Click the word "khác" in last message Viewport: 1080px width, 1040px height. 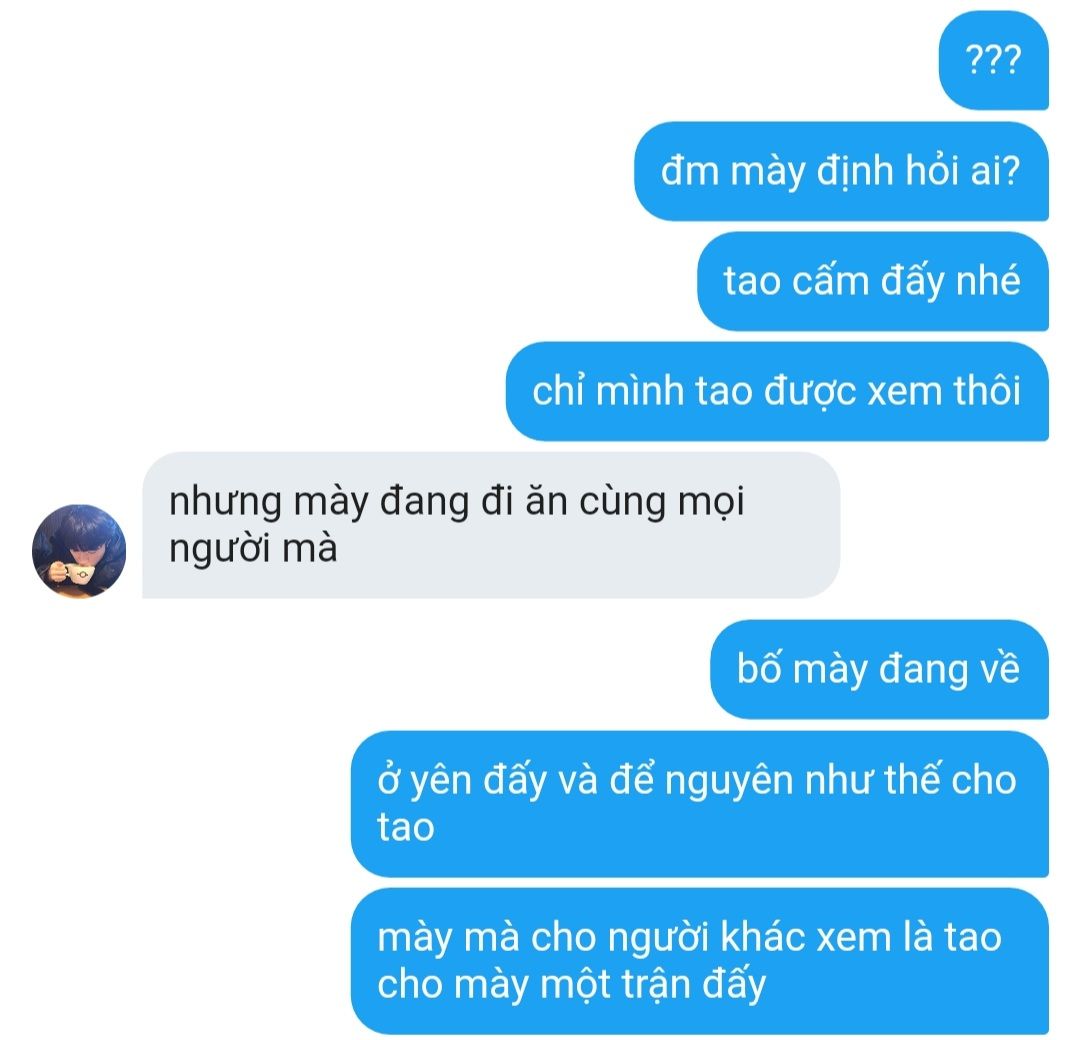762,937
